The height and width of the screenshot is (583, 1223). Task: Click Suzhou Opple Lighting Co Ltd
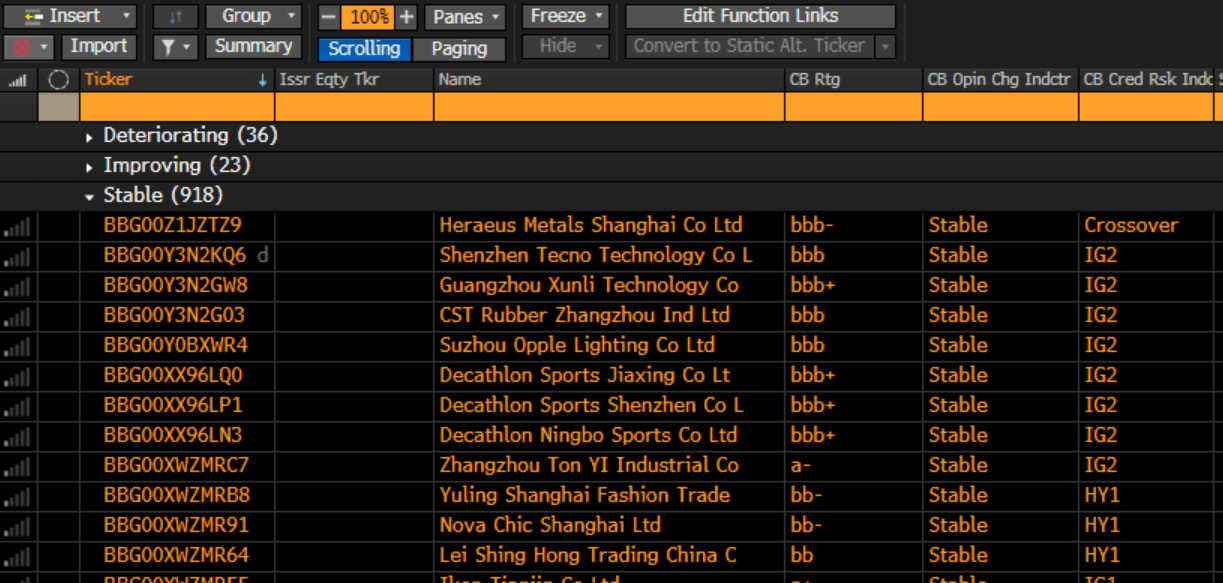[x=577, y=345]
